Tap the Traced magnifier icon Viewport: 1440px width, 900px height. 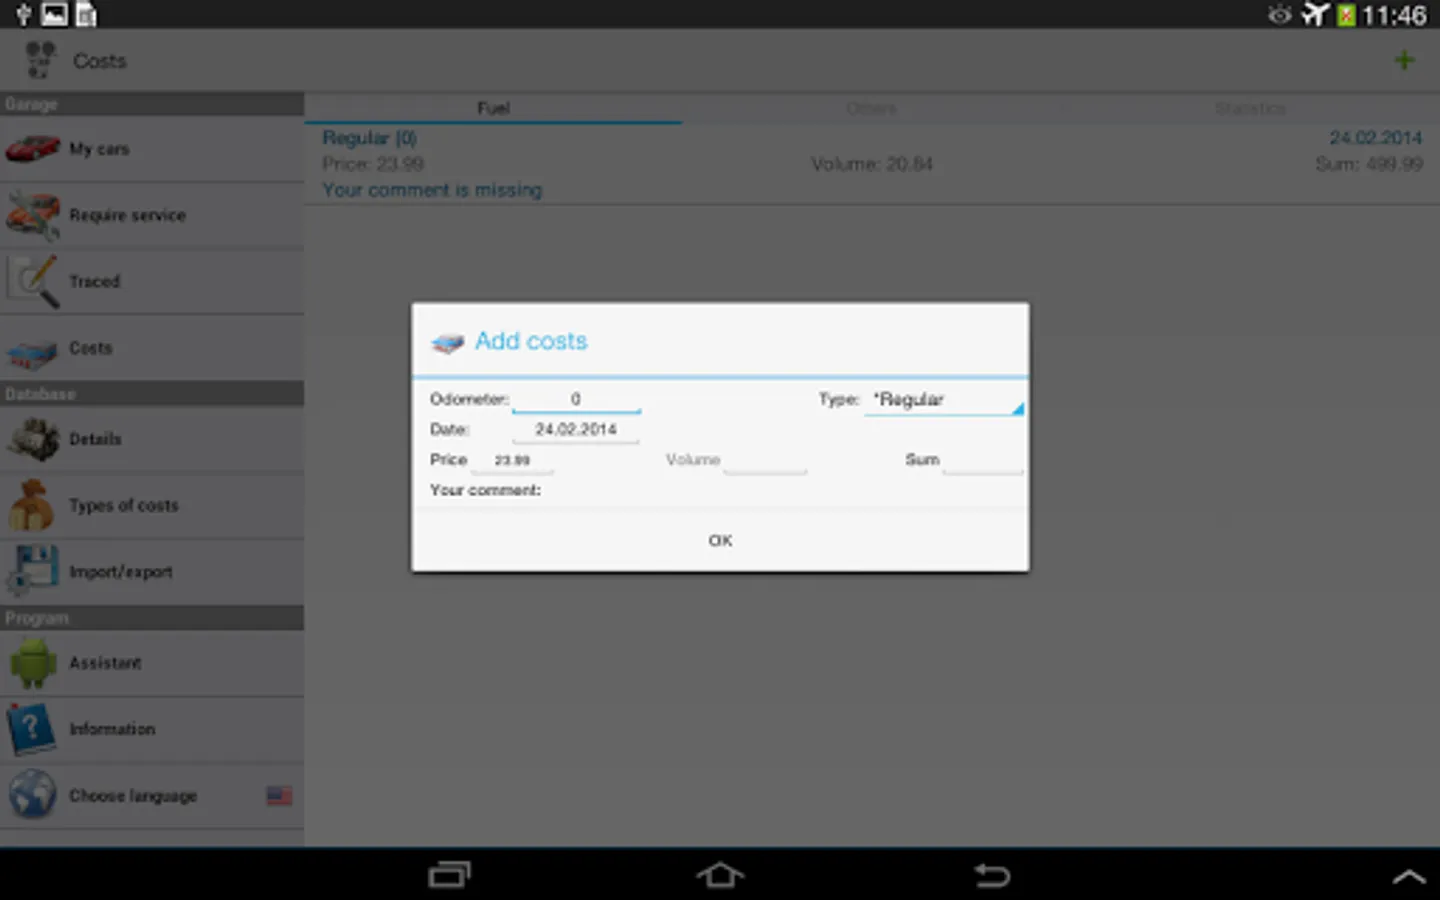tap(33, 282)
